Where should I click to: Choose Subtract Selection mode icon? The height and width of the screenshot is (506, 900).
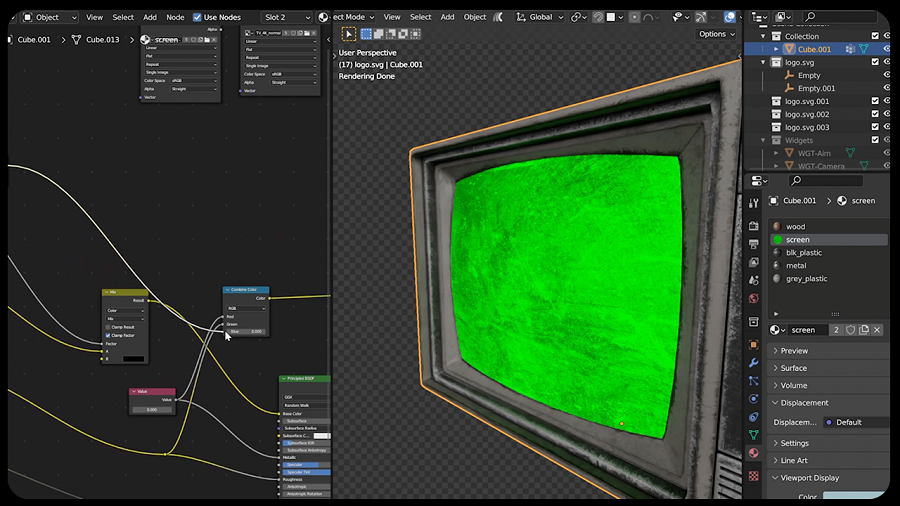390,34
